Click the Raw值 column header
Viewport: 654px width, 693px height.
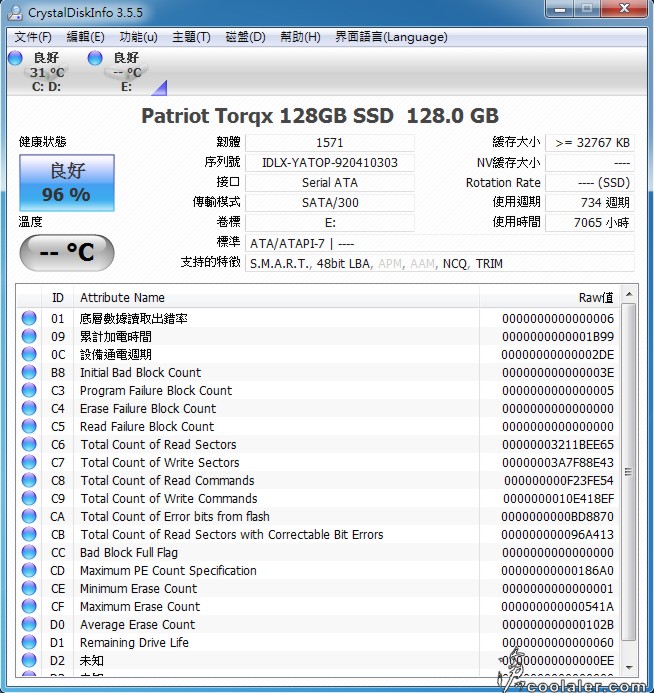[550, 297]
